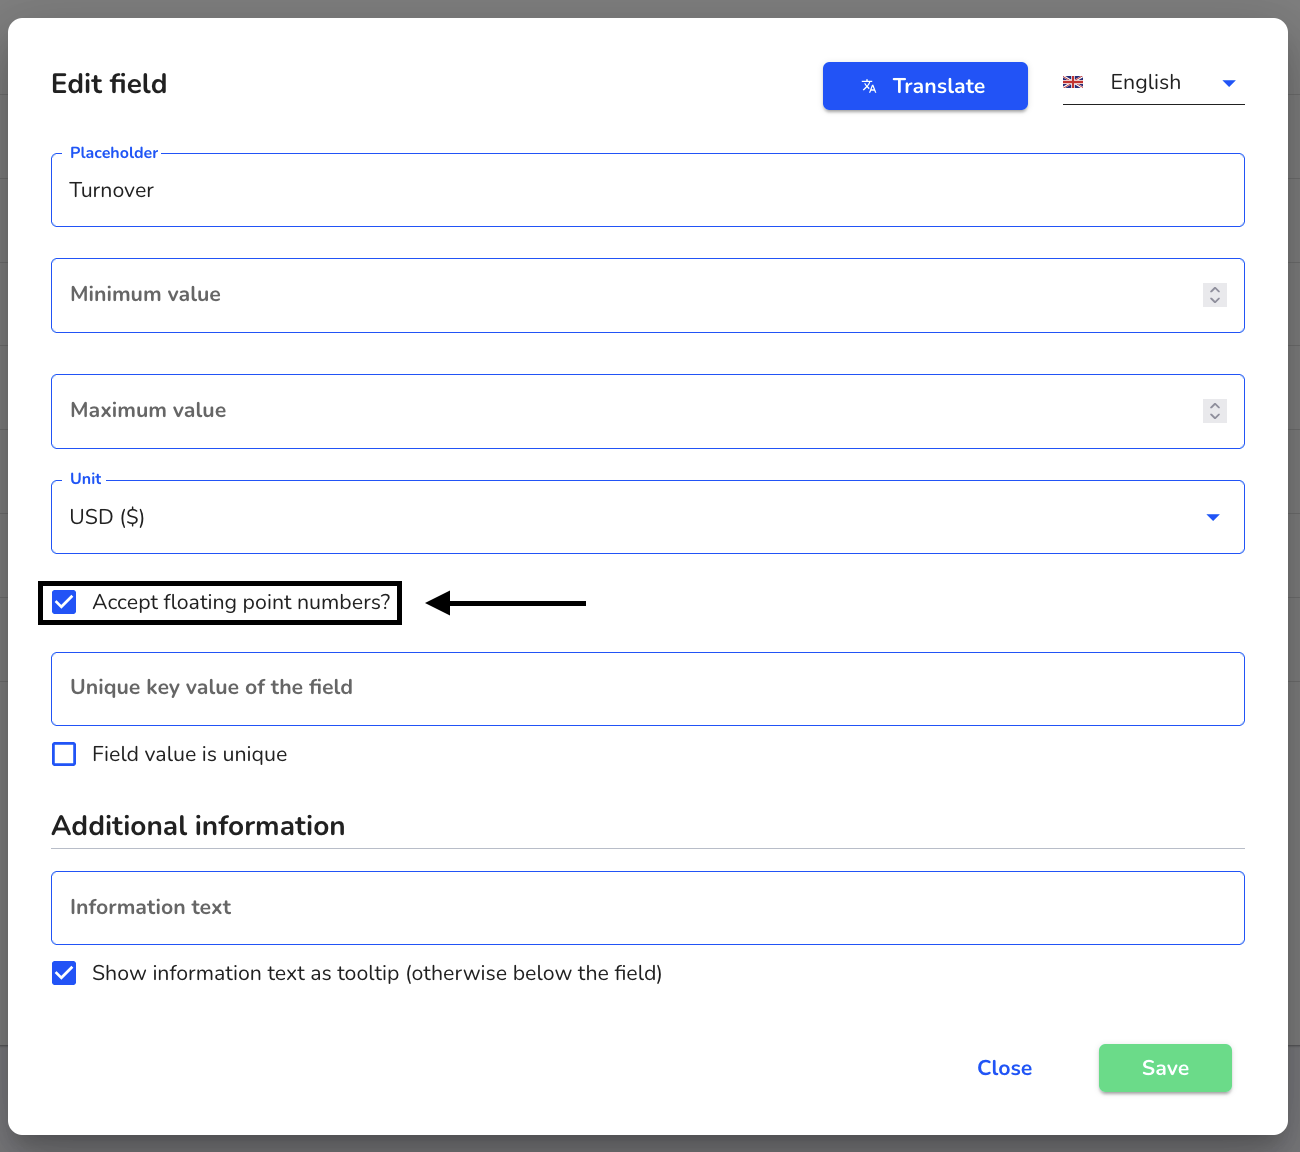This screenshot has width=1300, height=1152.
Task: Click the Field value is unique label
Action: [x=190, y=754]
